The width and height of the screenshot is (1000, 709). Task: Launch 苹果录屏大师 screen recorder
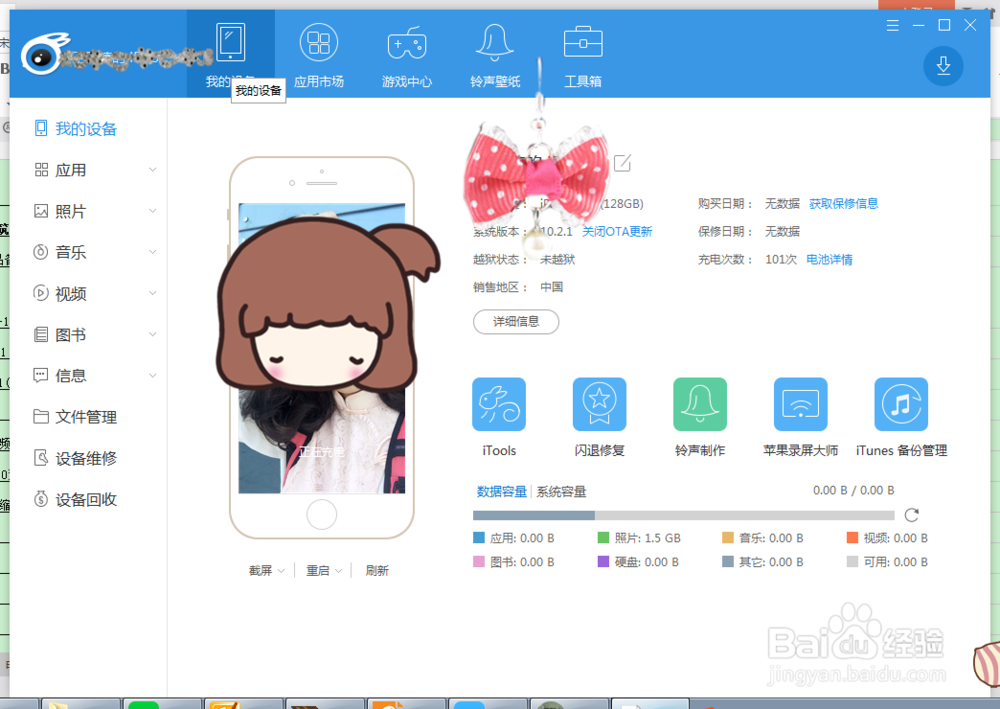click(800, 404)
